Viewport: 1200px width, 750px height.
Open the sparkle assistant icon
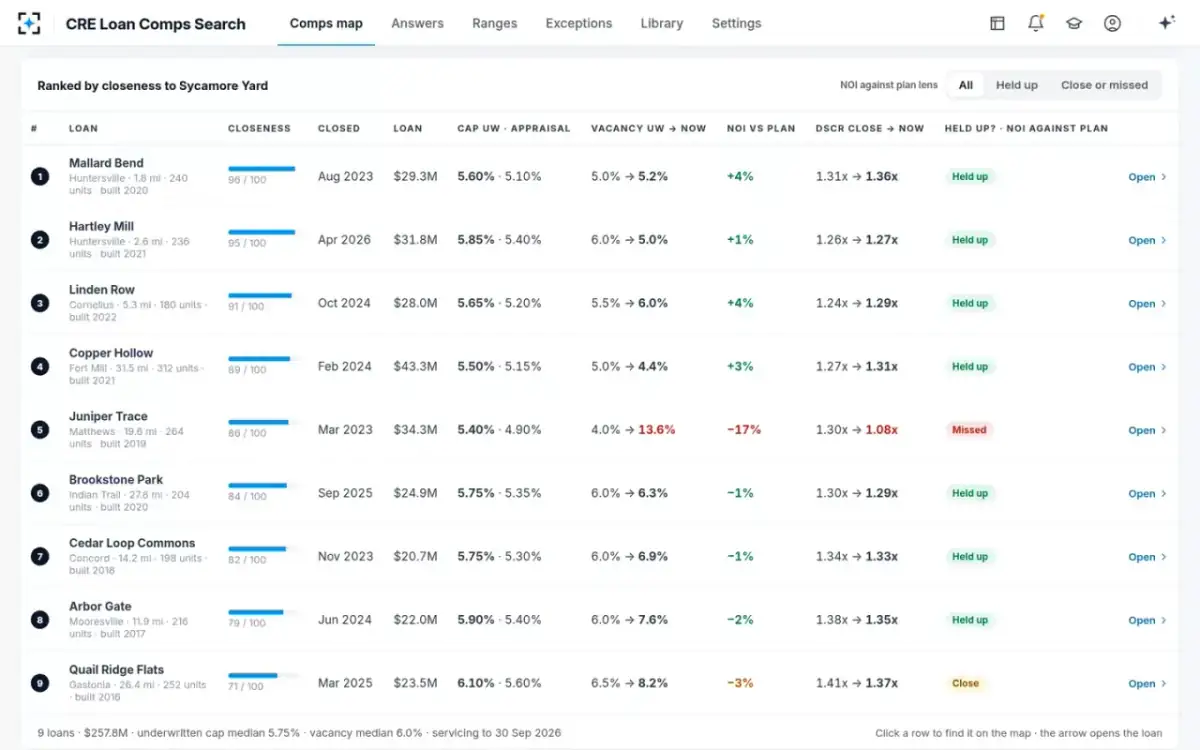1166,23
